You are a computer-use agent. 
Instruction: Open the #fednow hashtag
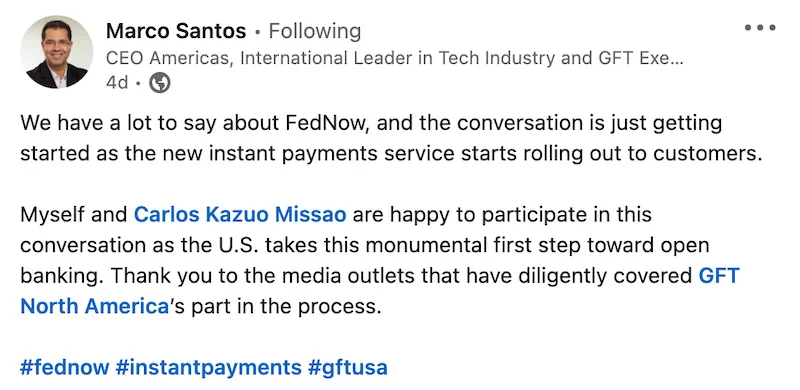click(64, 368)
